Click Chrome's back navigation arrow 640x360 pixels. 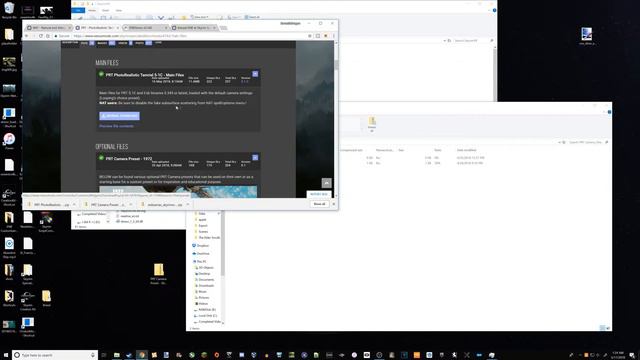(x=27, y=36)
